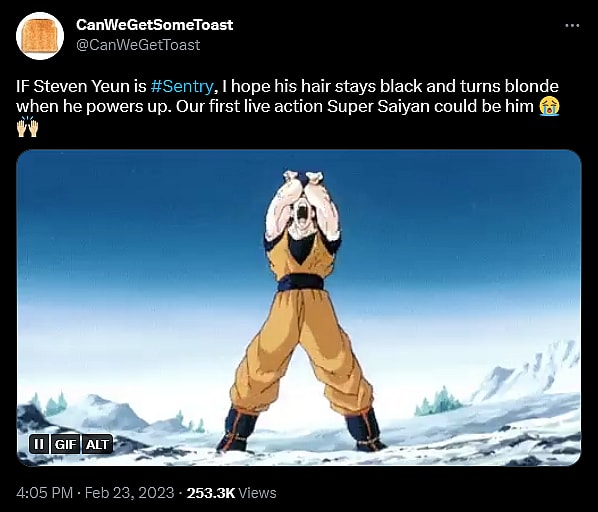
Task: Show the ALT image description
Action: [97, 444]
